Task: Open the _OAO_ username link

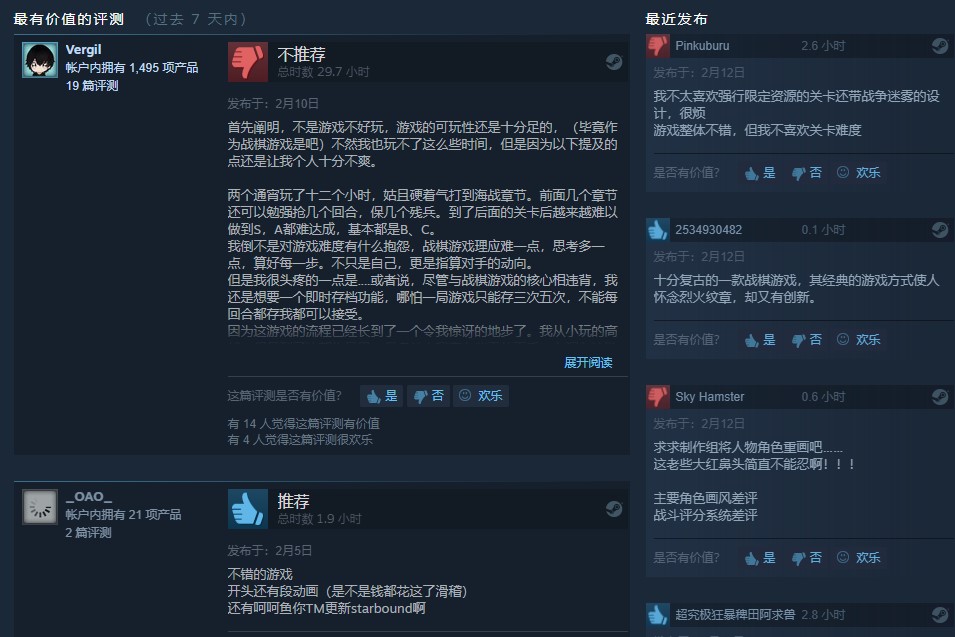Action: [x=89, y=497]
